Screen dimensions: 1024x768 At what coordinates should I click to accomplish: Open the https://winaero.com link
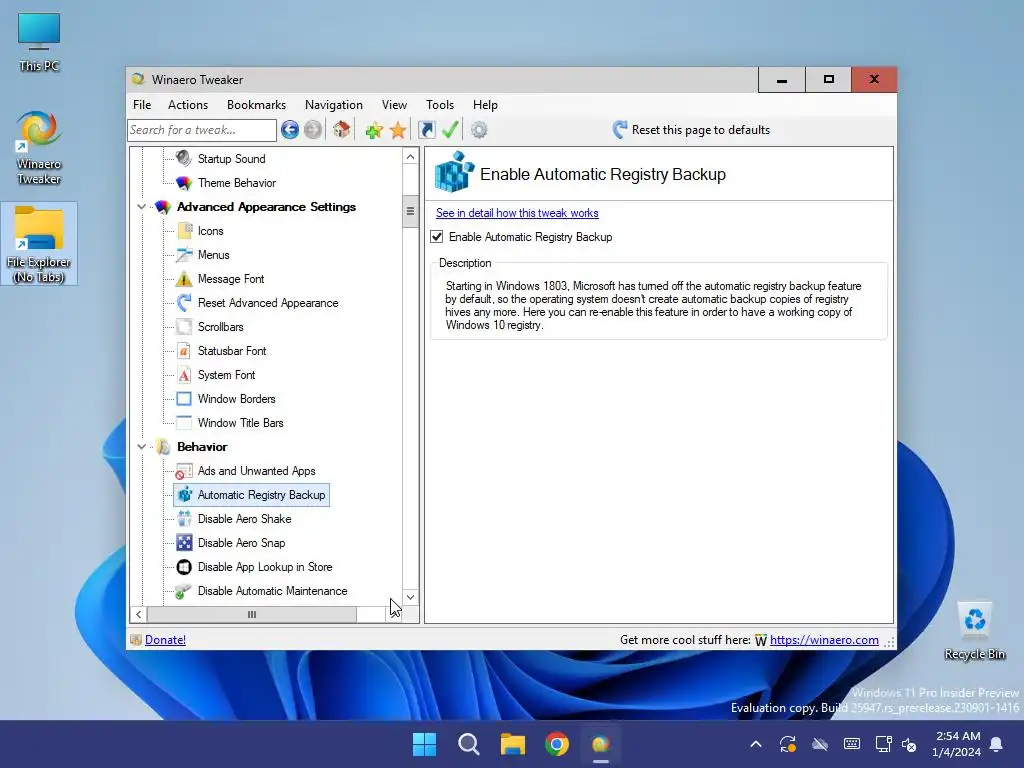(824, 640)
